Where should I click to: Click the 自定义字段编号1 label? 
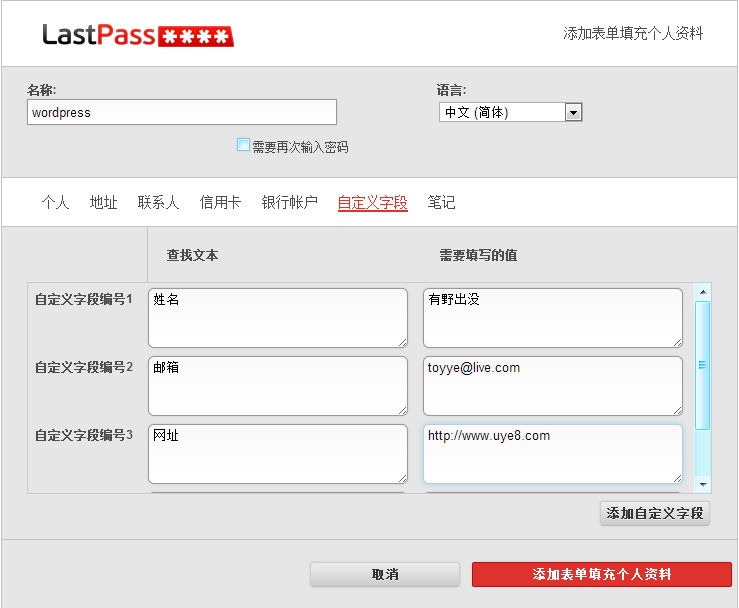tap(83, 299)
